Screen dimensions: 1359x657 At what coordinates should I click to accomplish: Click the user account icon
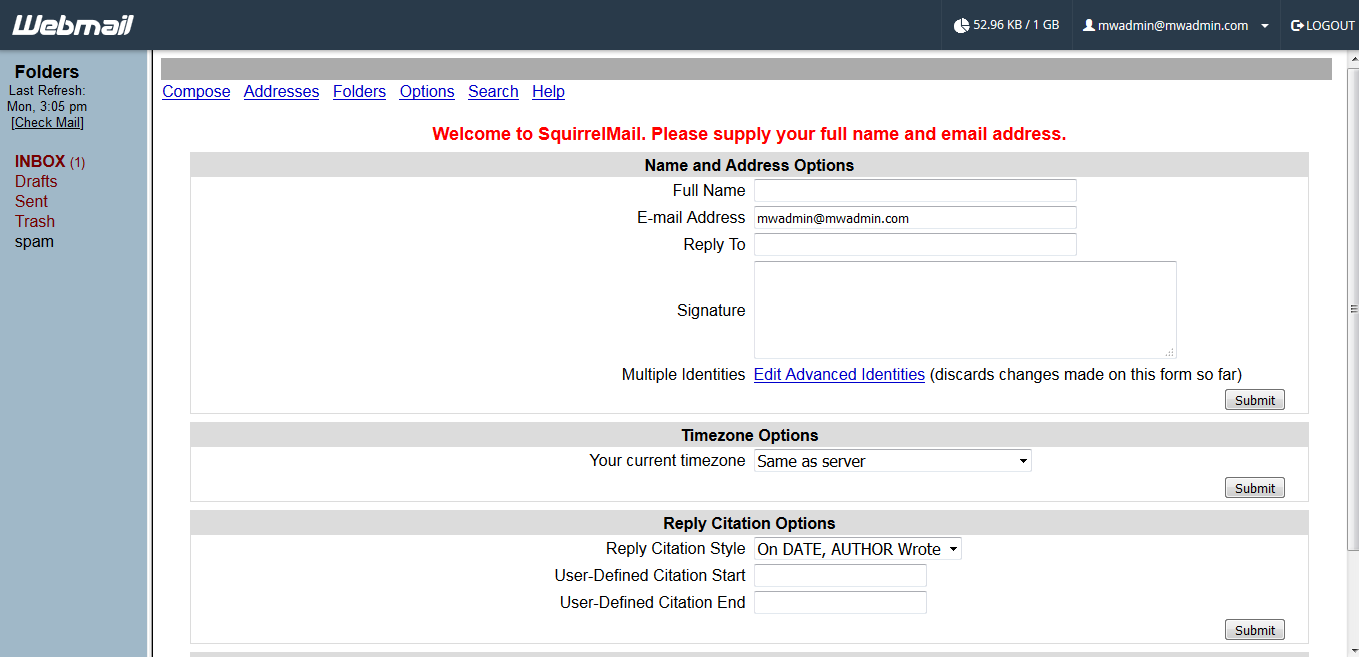point(1089,25)
